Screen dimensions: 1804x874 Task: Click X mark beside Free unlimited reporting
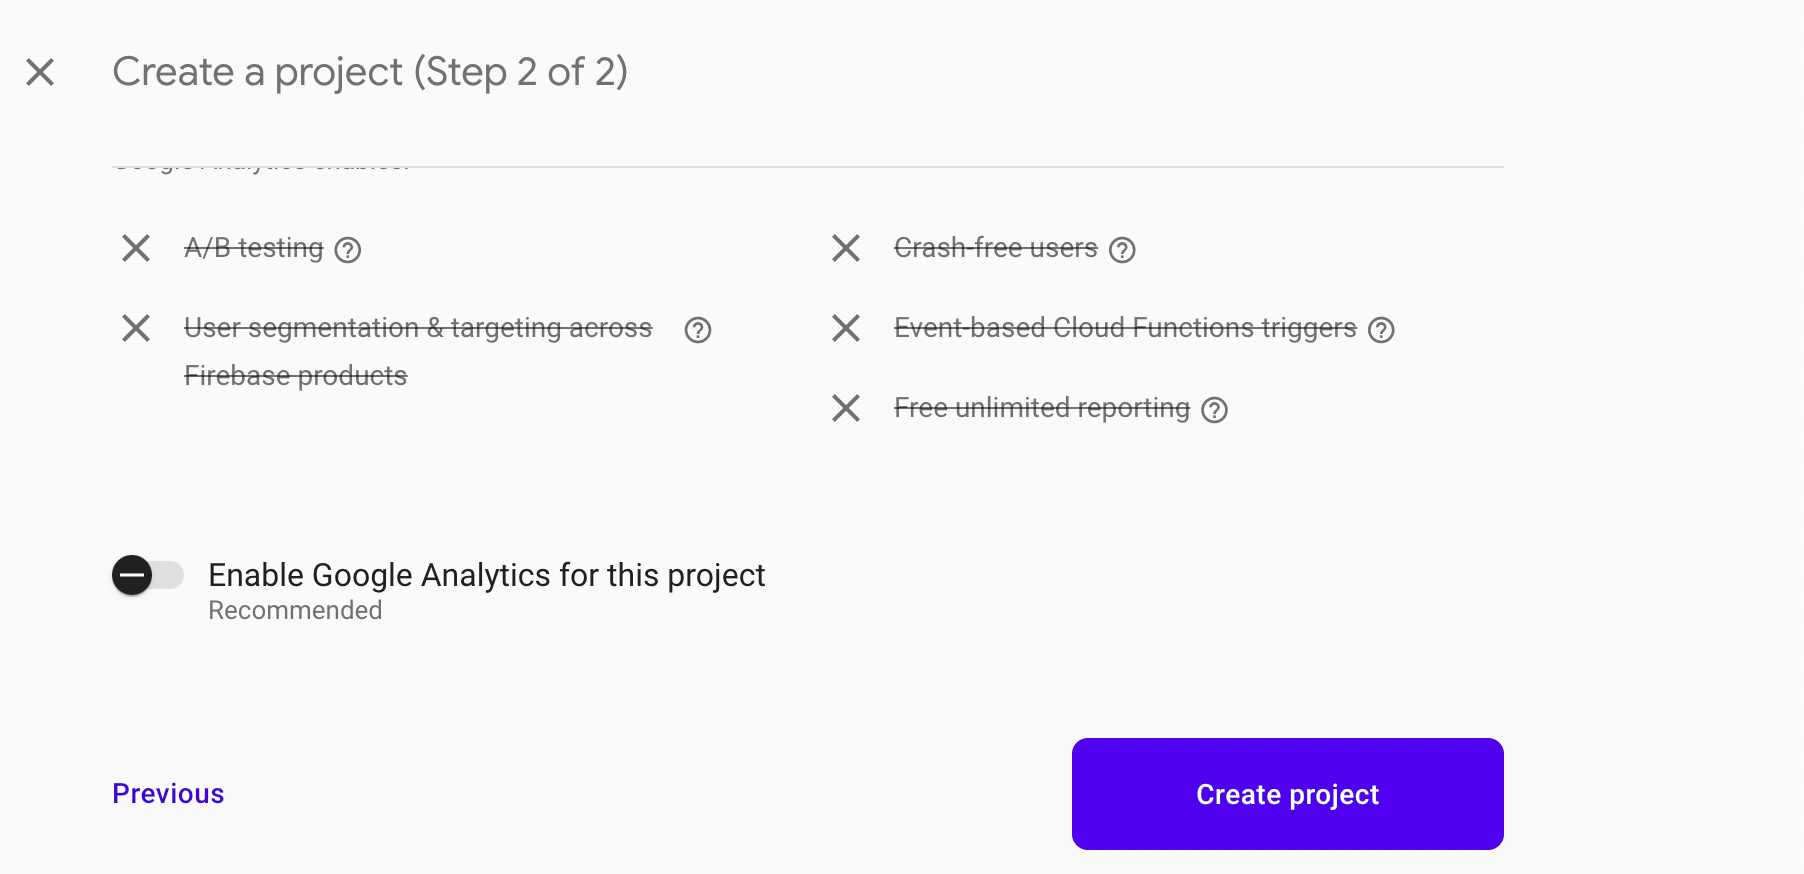[x=846, y=408]
